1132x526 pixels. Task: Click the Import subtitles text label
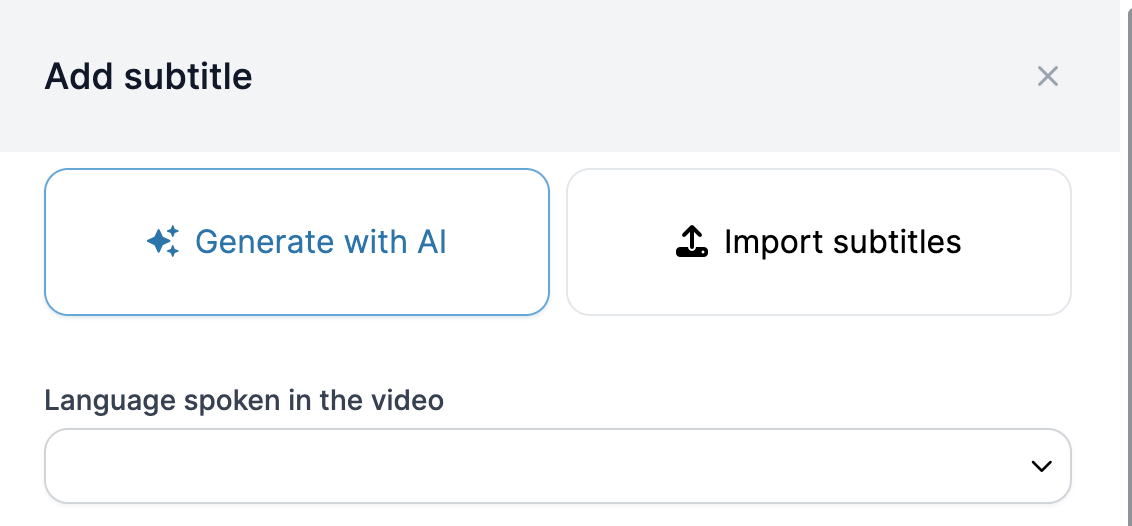click(843, 242)
